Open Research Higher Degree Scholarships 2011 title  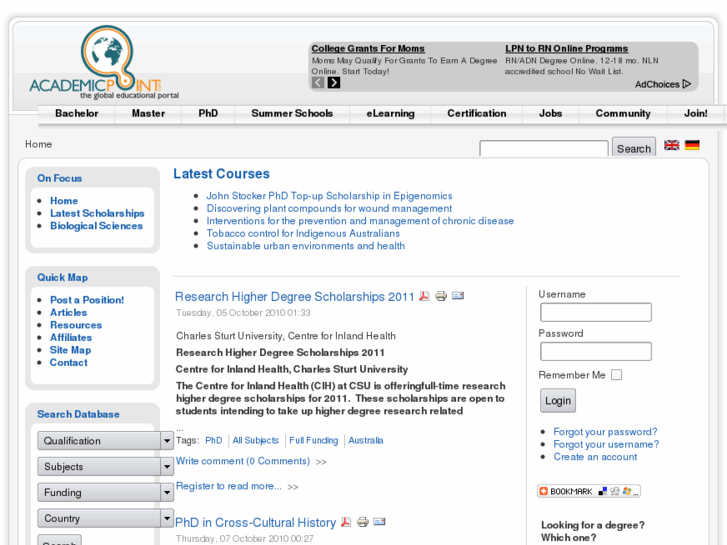coord(294,296)
